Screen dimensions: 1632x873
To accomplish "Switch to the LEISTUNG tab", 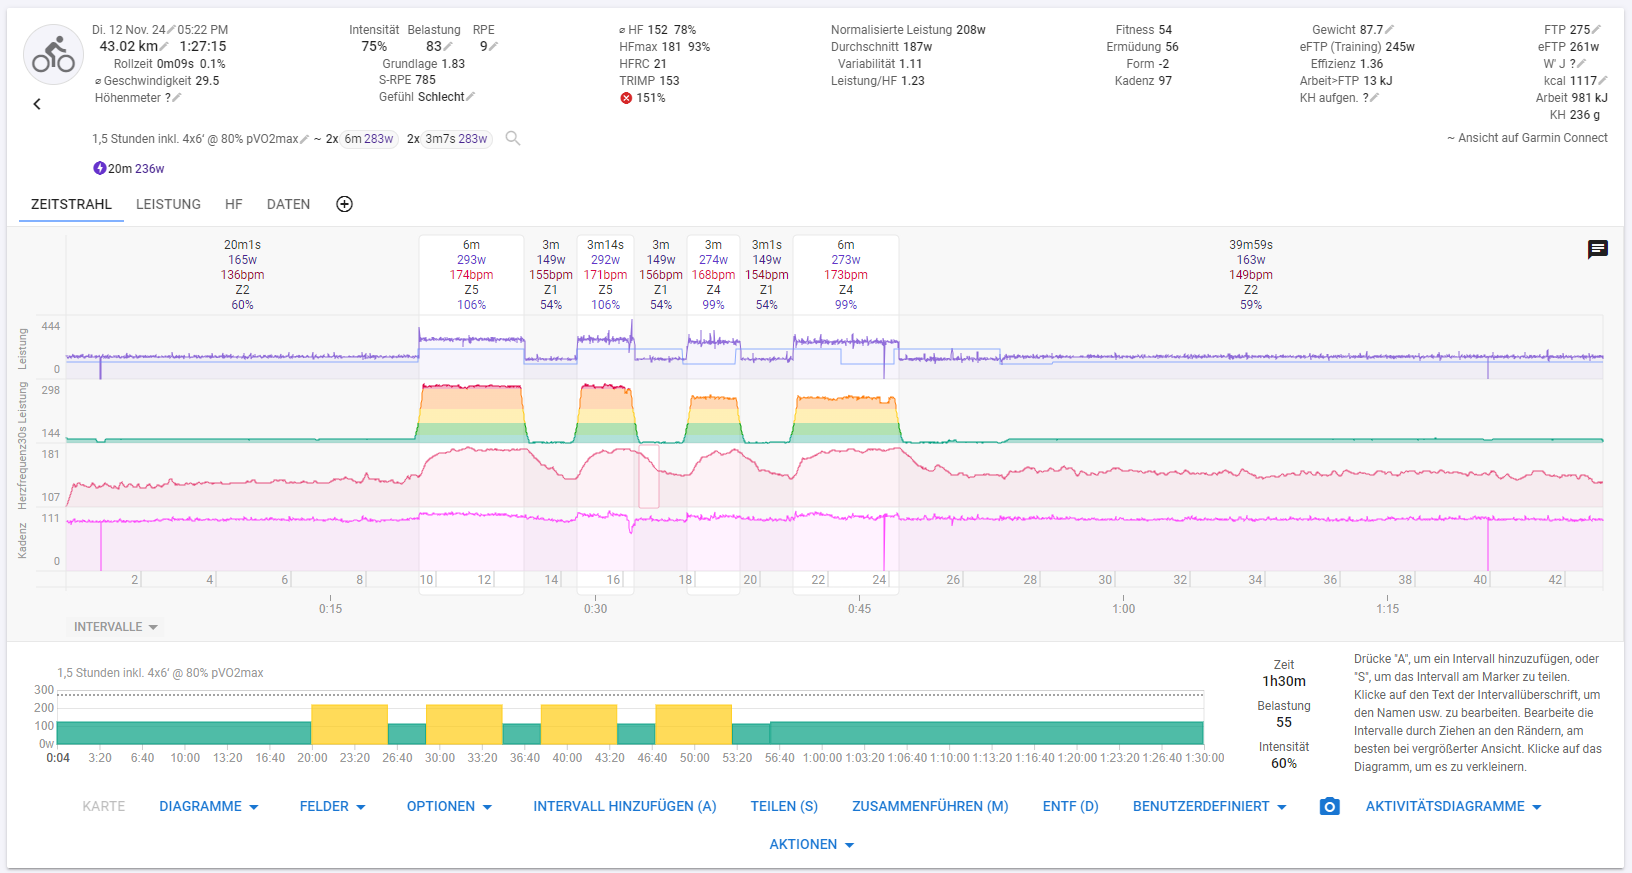I will point(168,204).
